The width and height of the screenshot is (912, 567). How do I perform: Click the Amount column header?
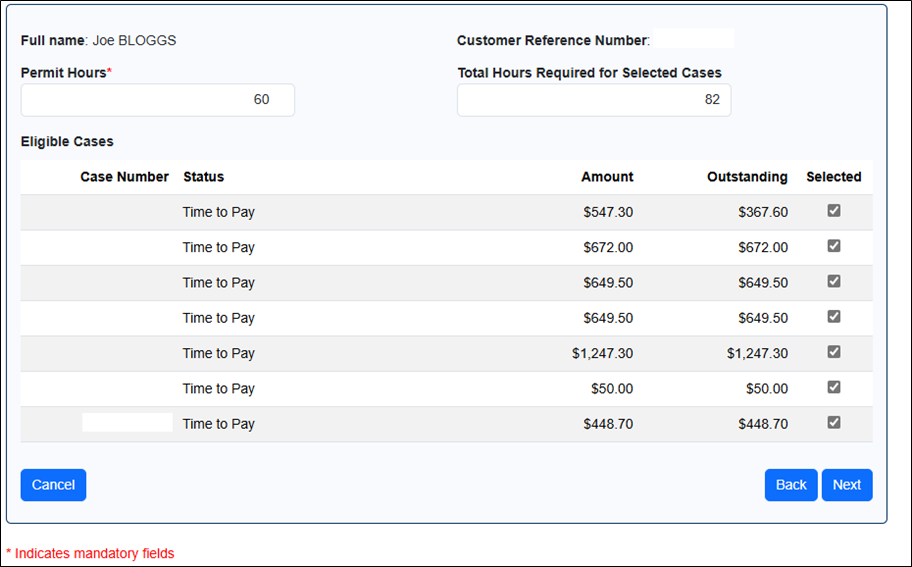coord(607,177)
